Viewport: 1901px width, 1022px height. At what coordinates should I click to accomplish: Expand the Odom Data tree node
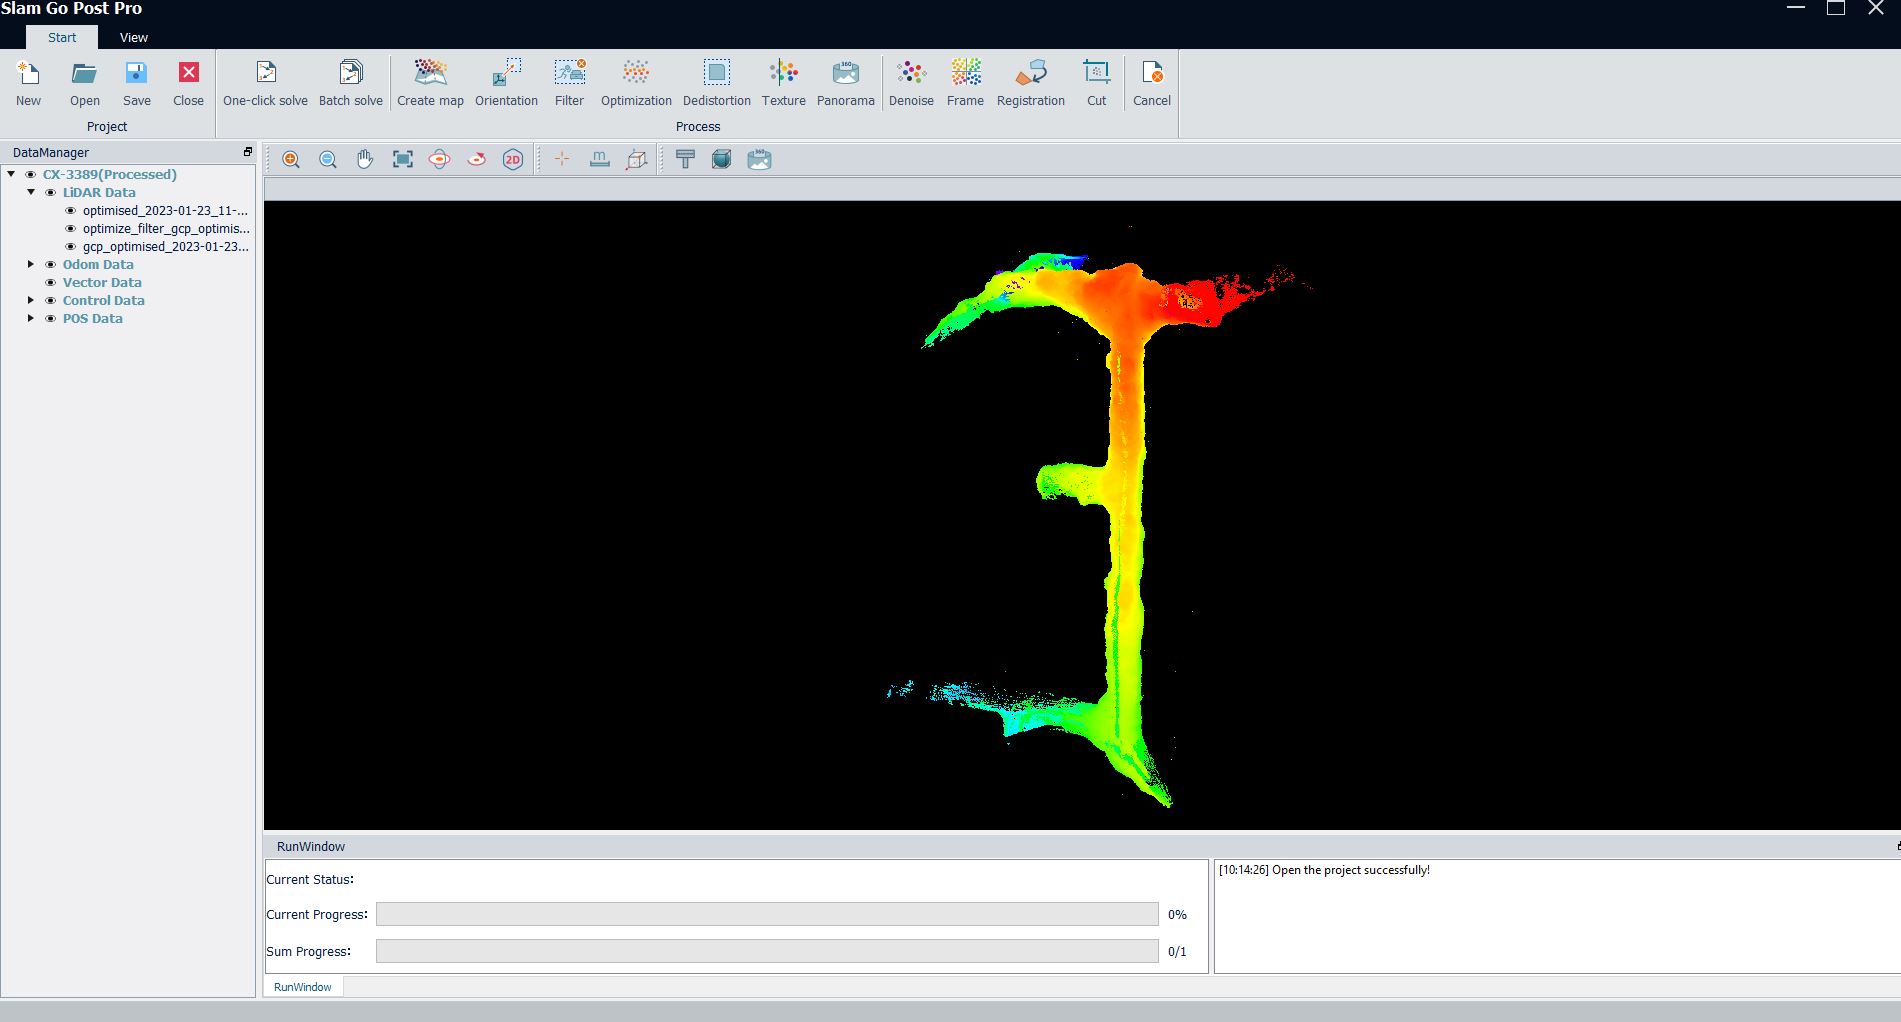pos(31,265)
